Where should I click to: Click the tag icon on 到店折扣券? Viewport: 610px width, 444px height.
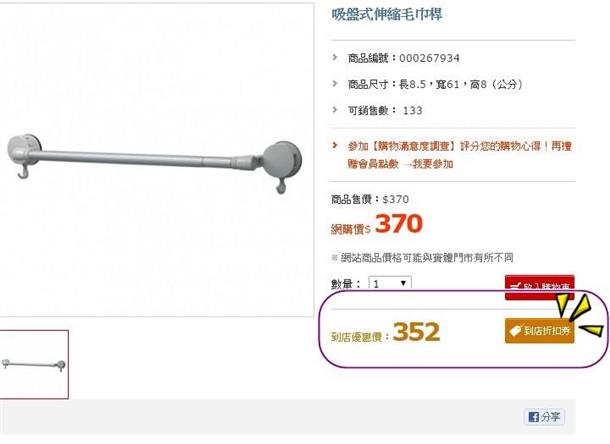(x=515, y=331)
